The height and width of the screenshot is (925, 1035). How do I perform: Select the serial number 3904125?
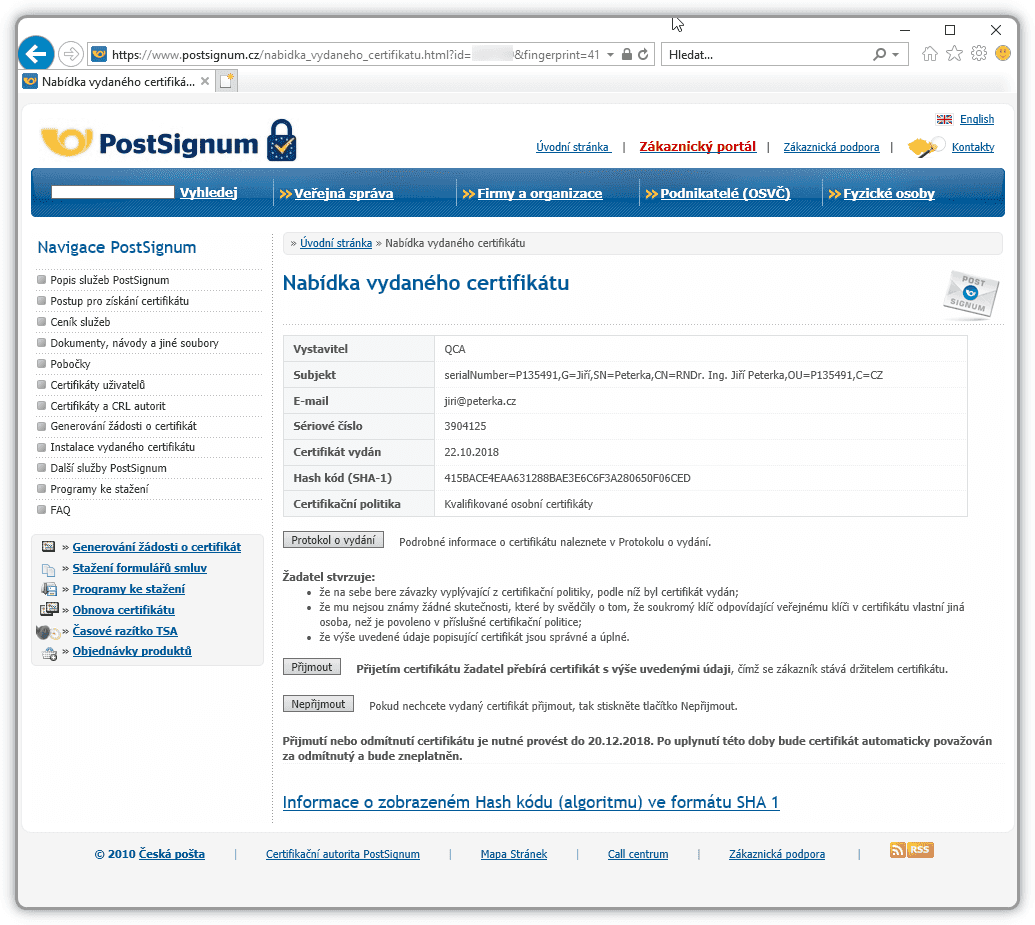[x=465, y=427]
